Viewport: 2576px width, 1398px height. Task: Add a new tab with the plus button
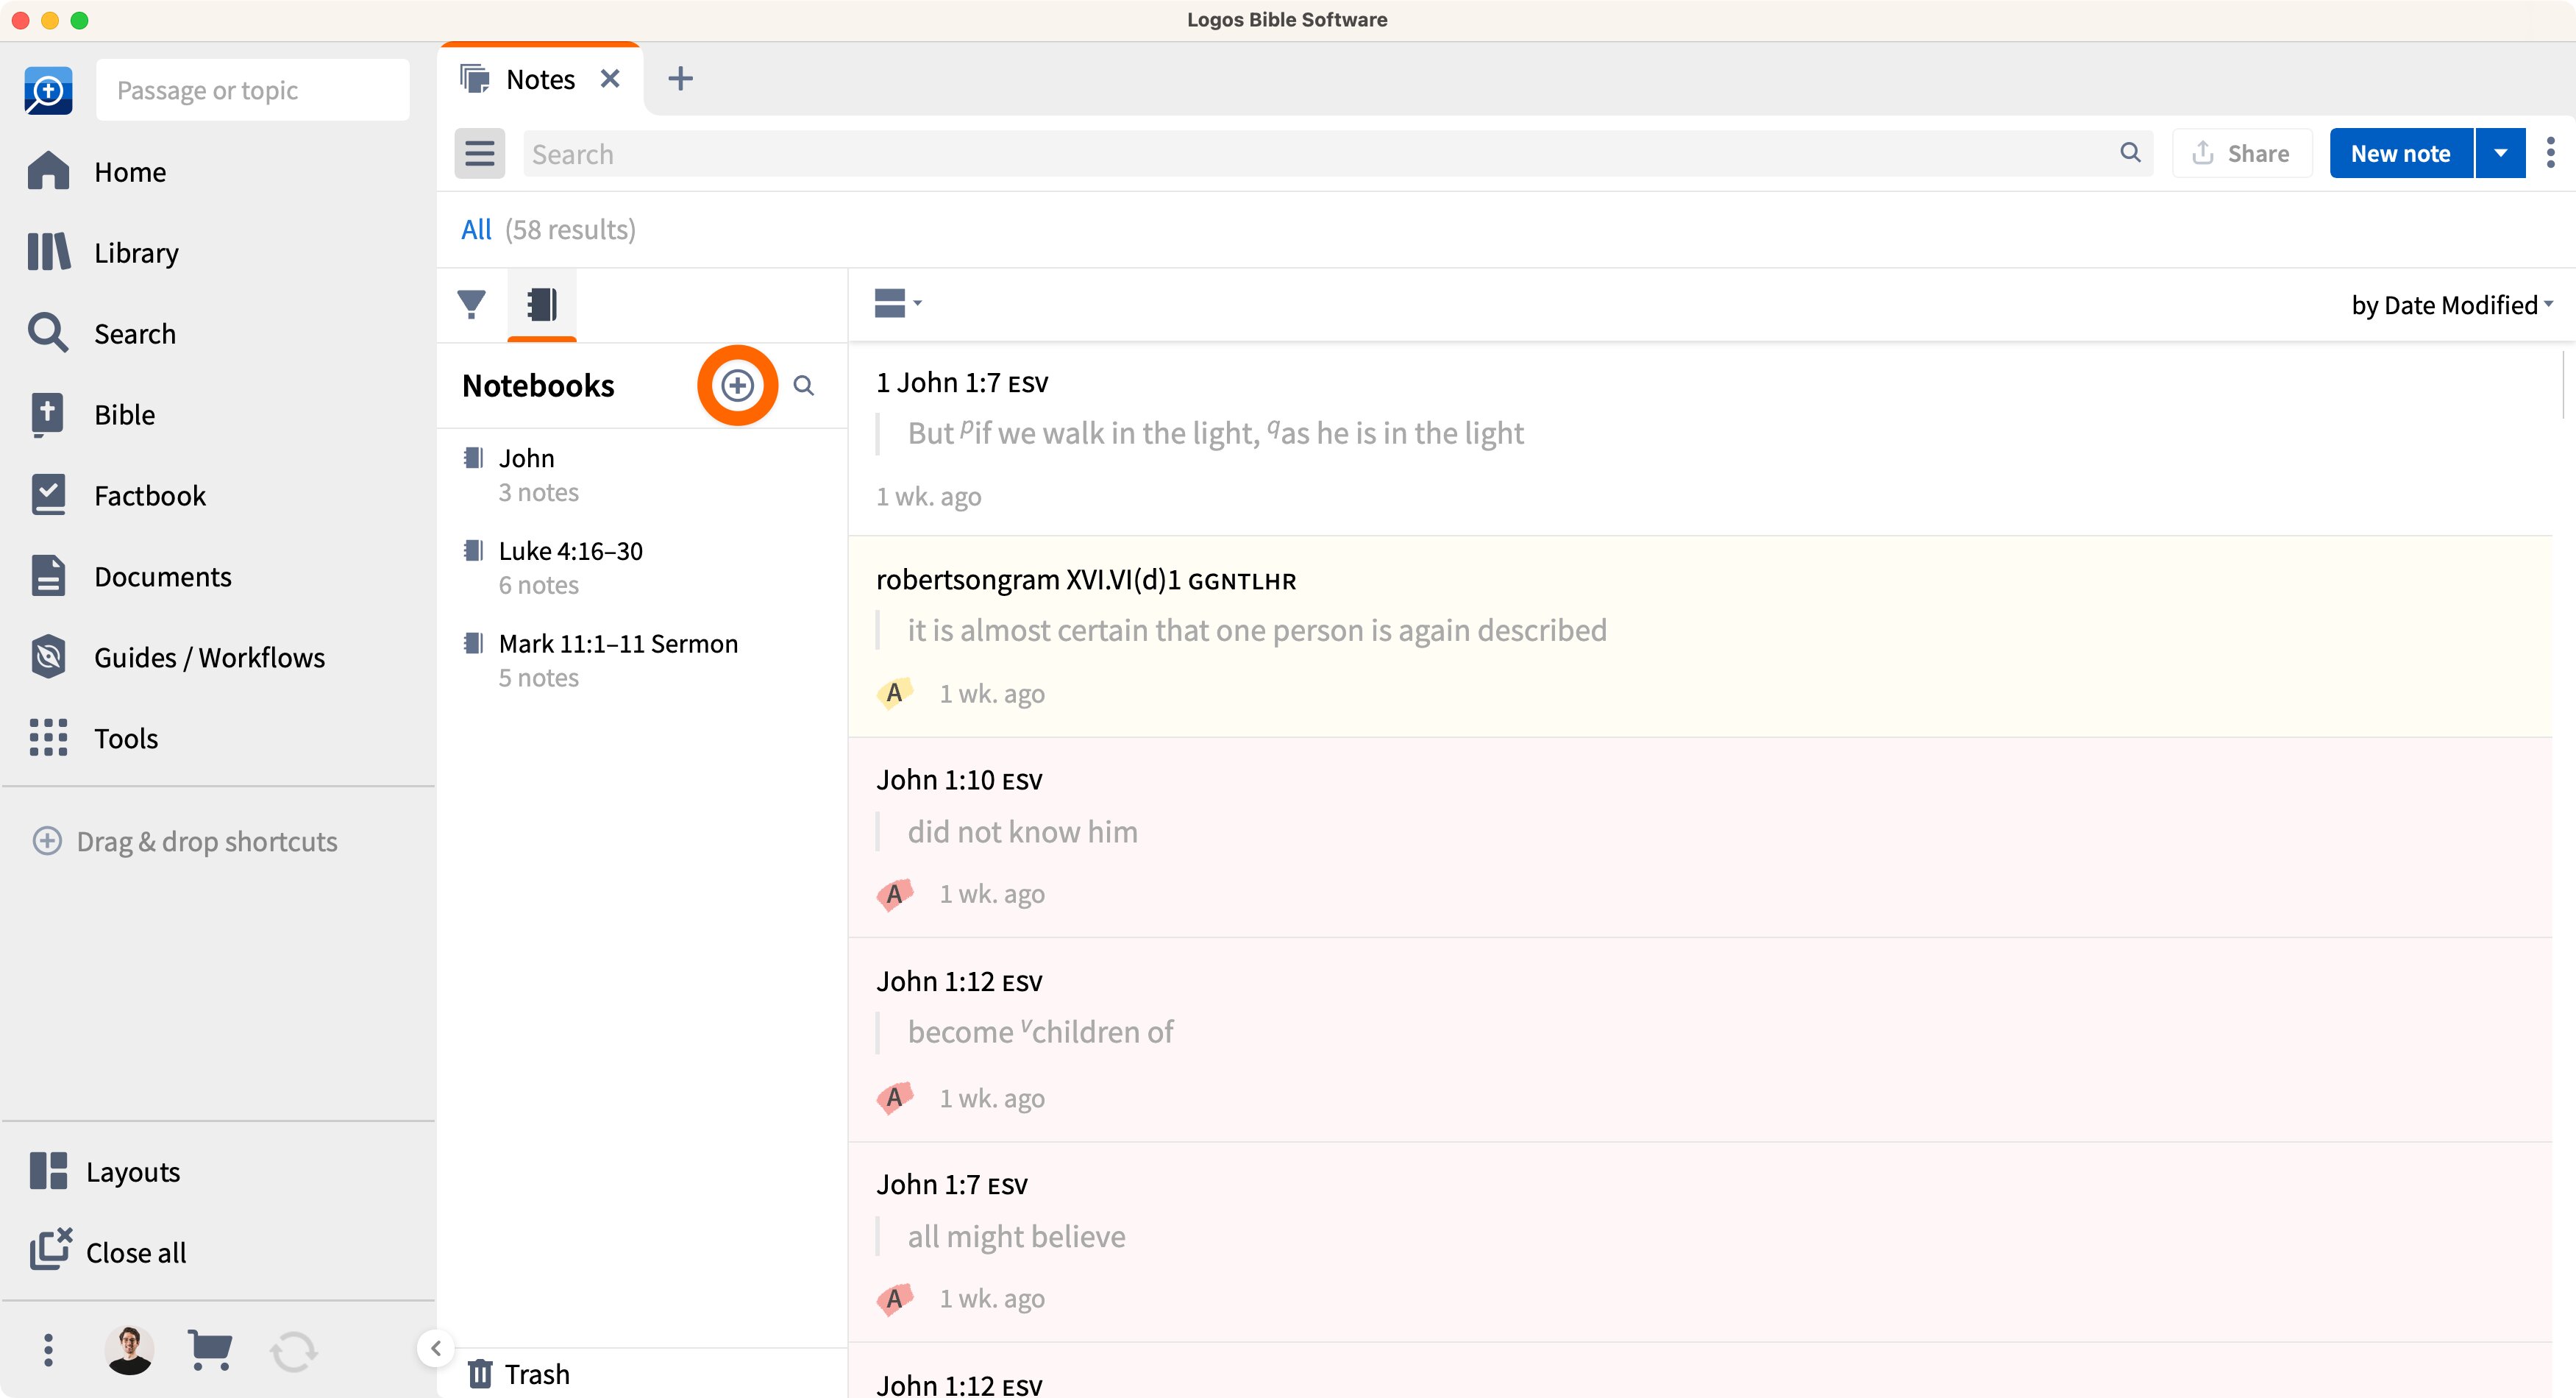[680, 78]
